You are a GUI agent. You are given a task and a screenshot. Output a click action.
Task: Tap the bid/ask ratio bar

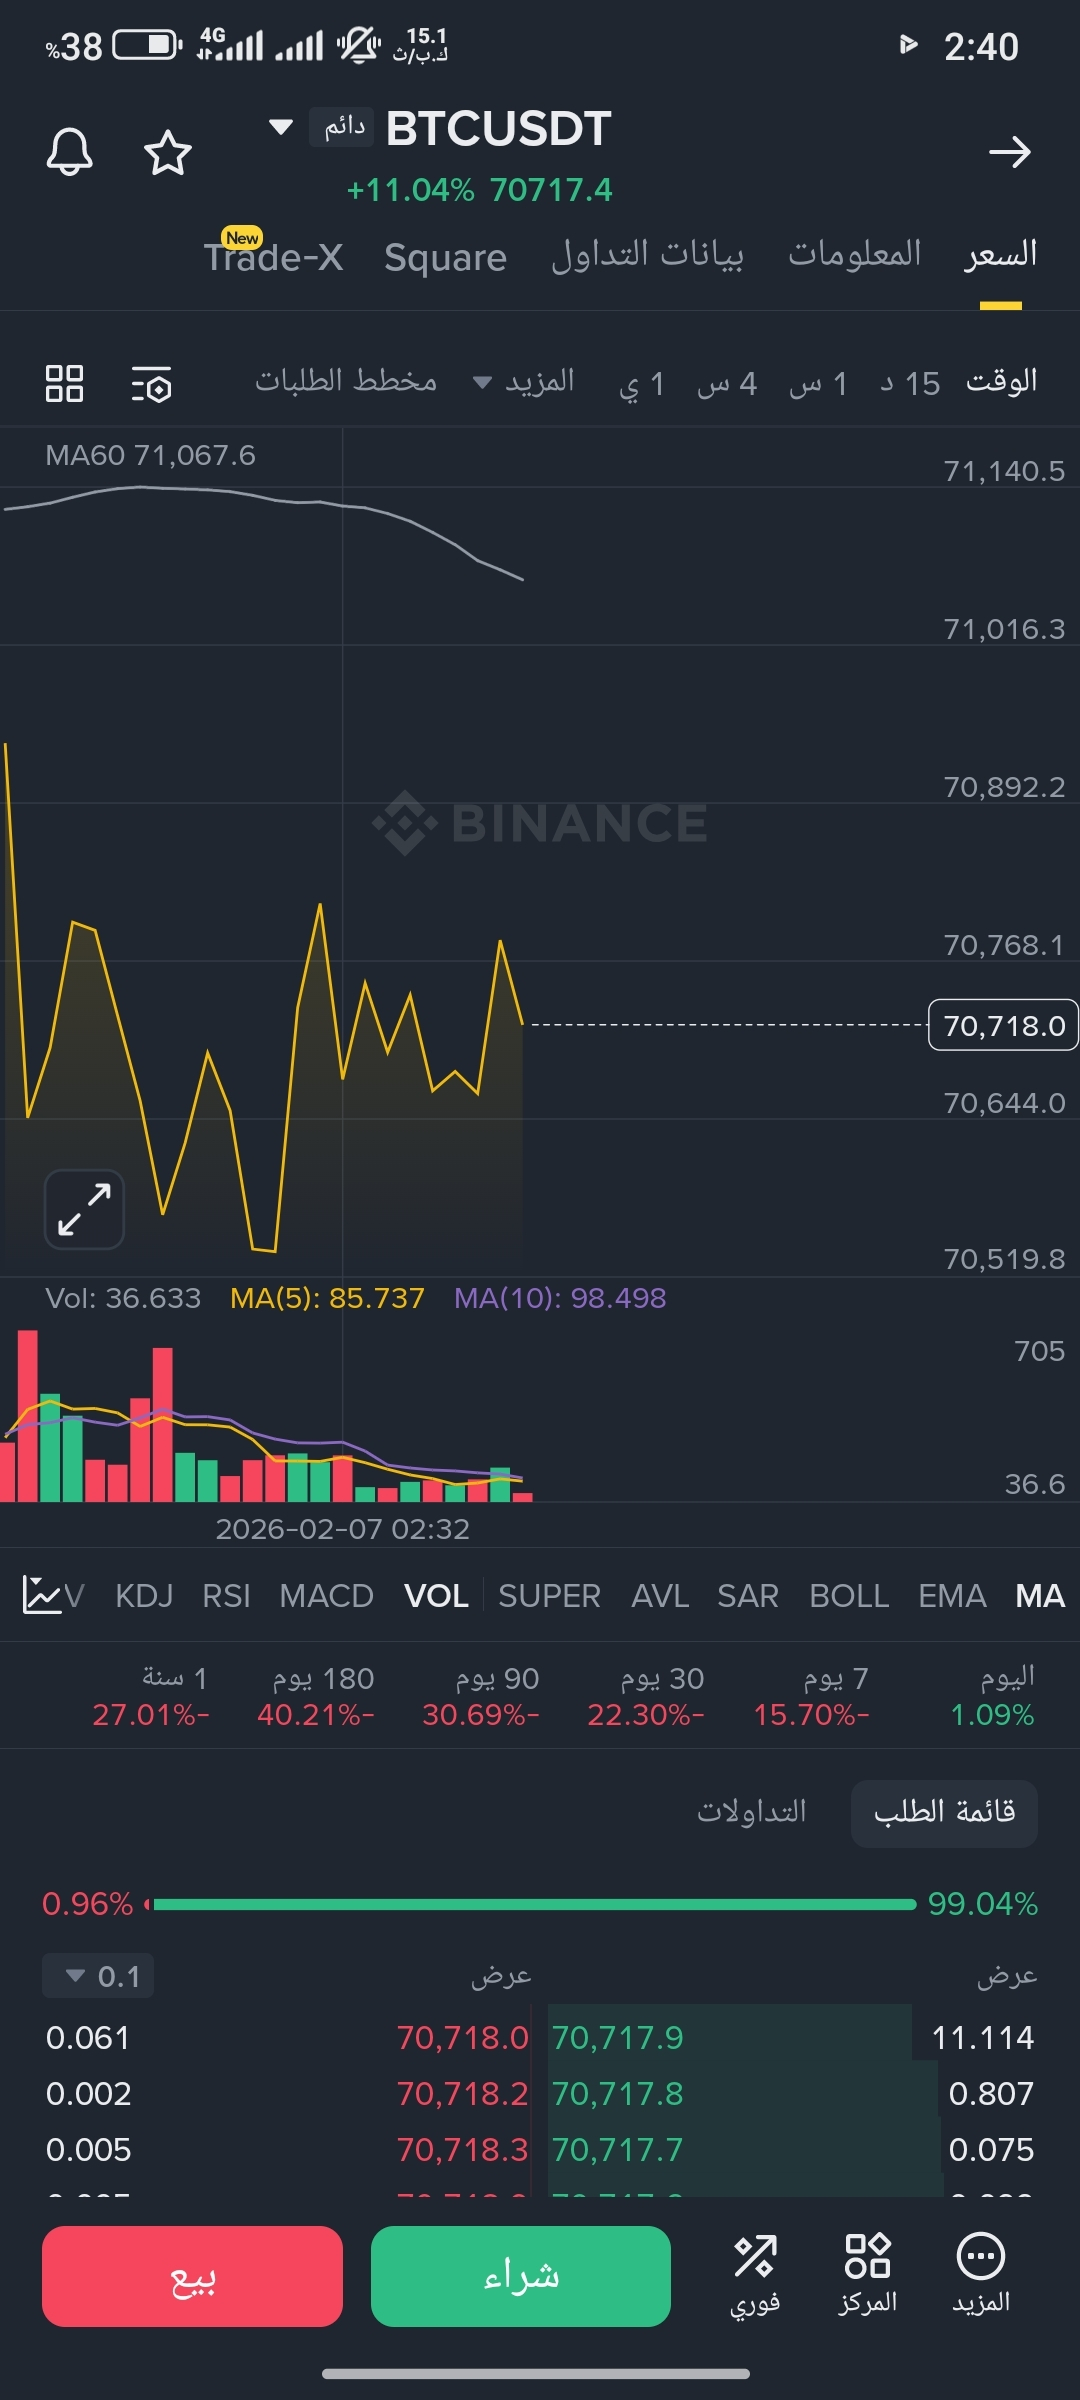532,1904
